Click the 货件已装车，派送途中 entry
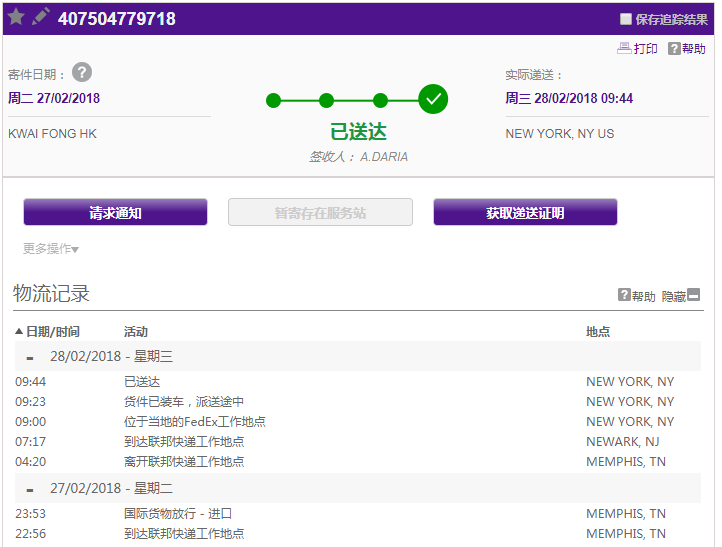The width and height of the screenshot is (722, 547). click(184, 402)
